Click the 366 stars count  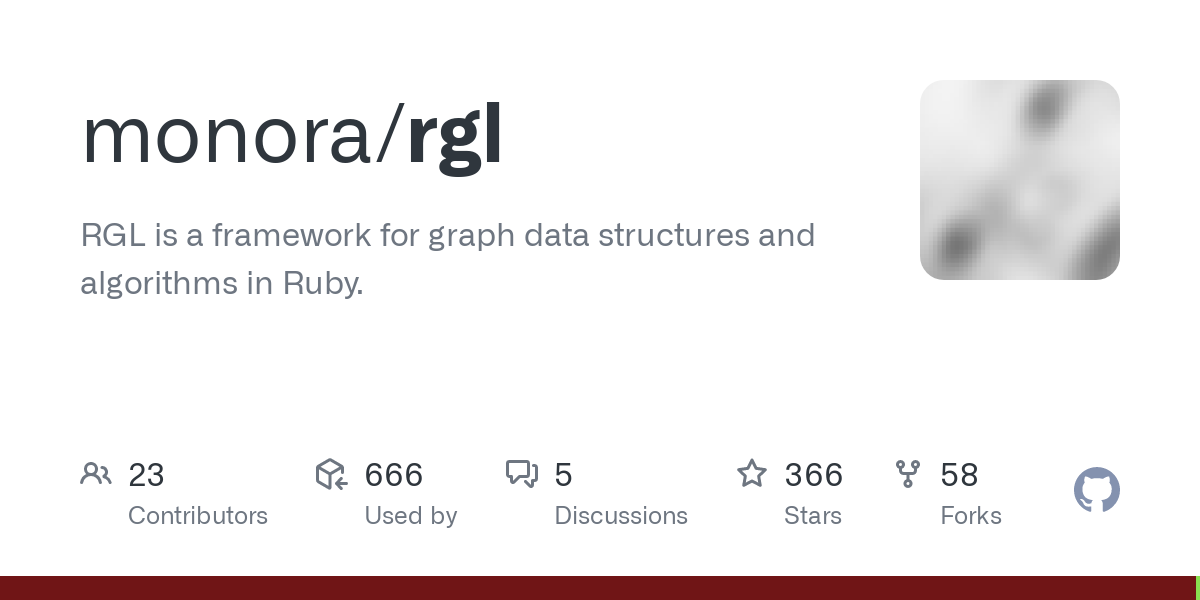814,475
